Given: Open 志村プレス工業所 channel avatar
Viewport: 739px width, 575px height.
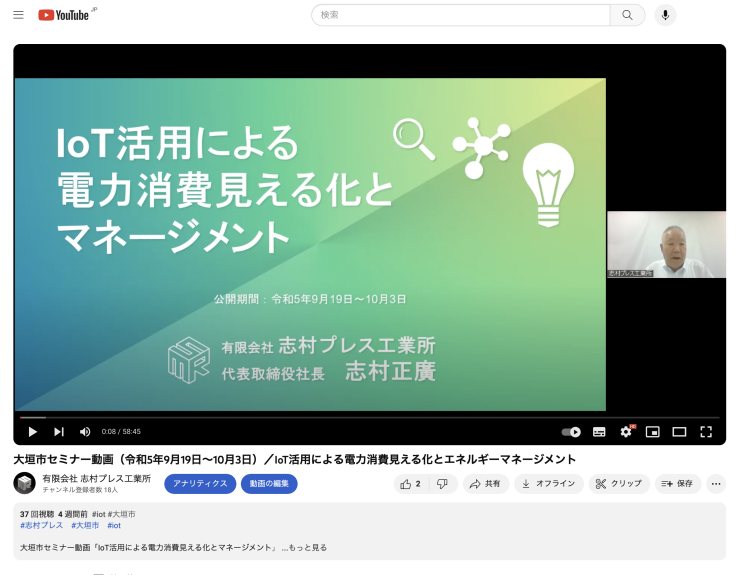Looking at the screenshot, I should click(25, 484).
